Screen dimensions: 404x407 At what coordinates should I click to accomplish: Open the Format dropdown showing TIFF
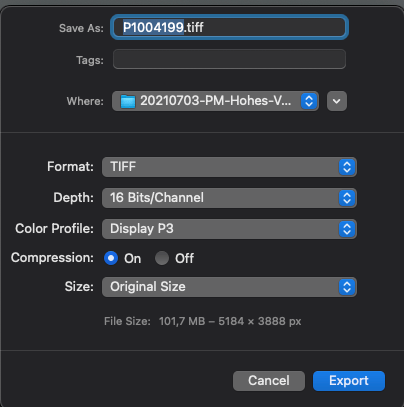click(x=229, y=167)
